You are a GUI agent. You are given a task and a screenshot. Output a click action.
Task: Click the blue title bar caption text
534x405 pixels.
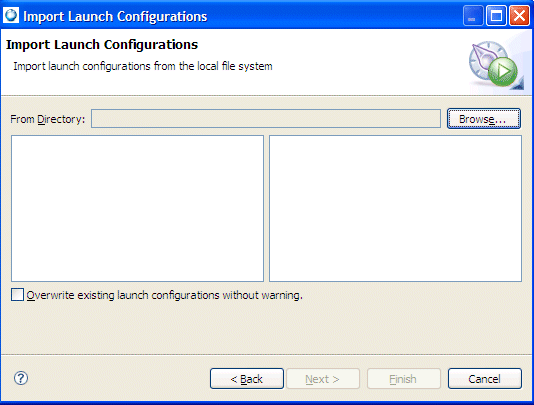[x=115, y=16]
